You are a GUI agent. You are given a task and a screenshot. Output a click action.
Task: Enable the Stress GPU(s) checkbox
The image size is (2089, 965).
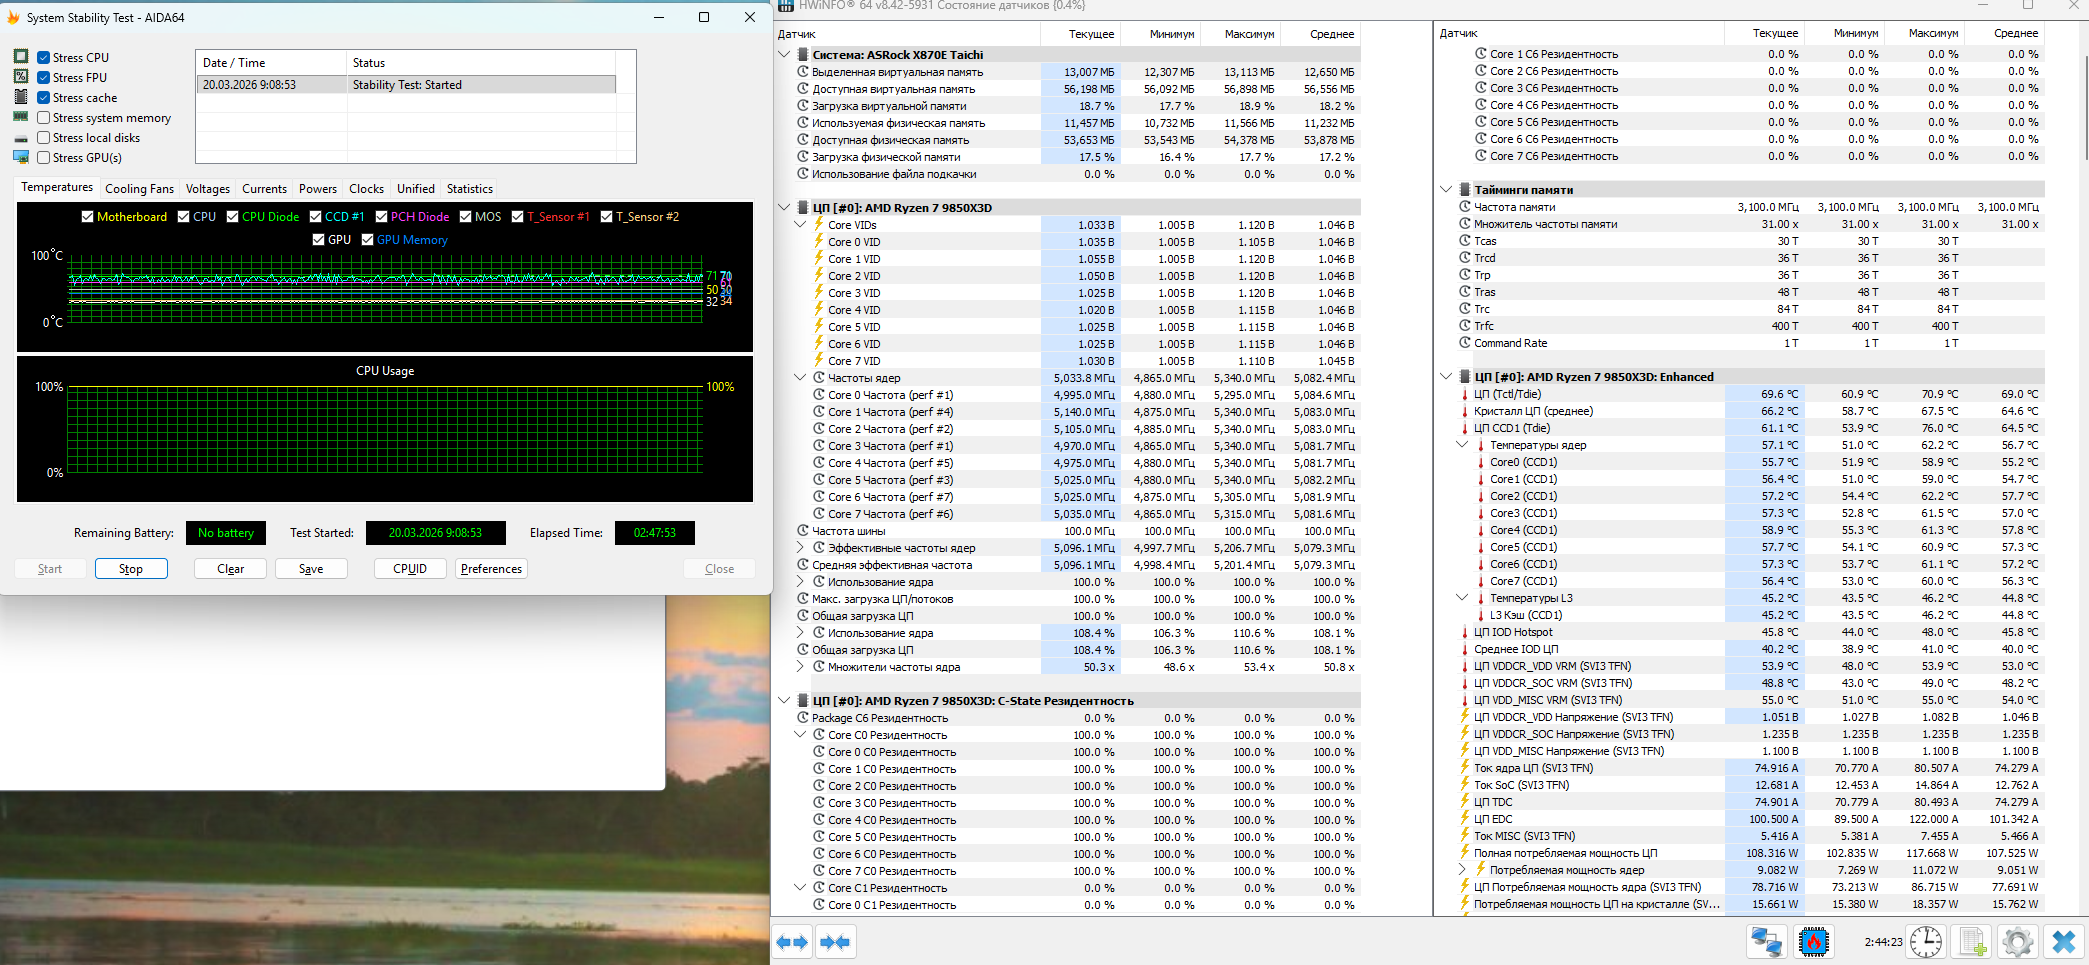click(44, 157)
